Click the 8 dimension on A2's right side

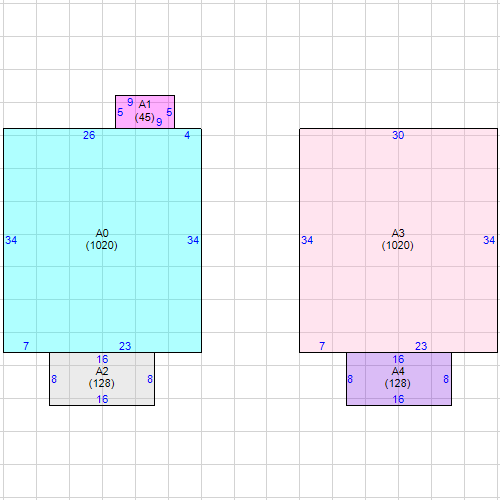(x=150, y=379)
